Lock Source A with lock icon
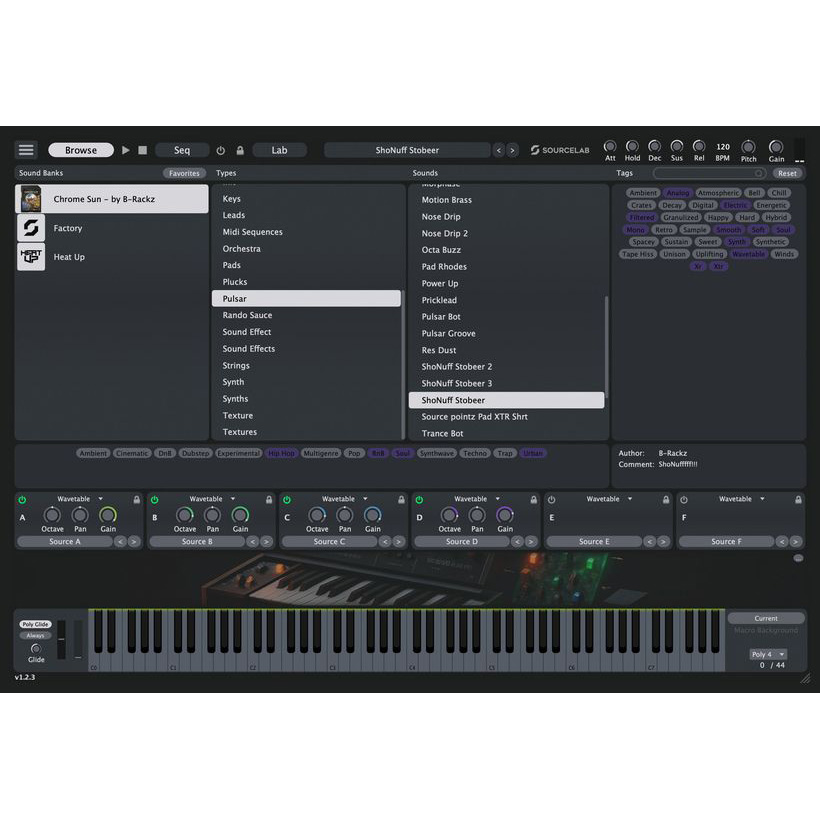The height and width of the screenshot is (820, 820). click(x=136, y=499)
